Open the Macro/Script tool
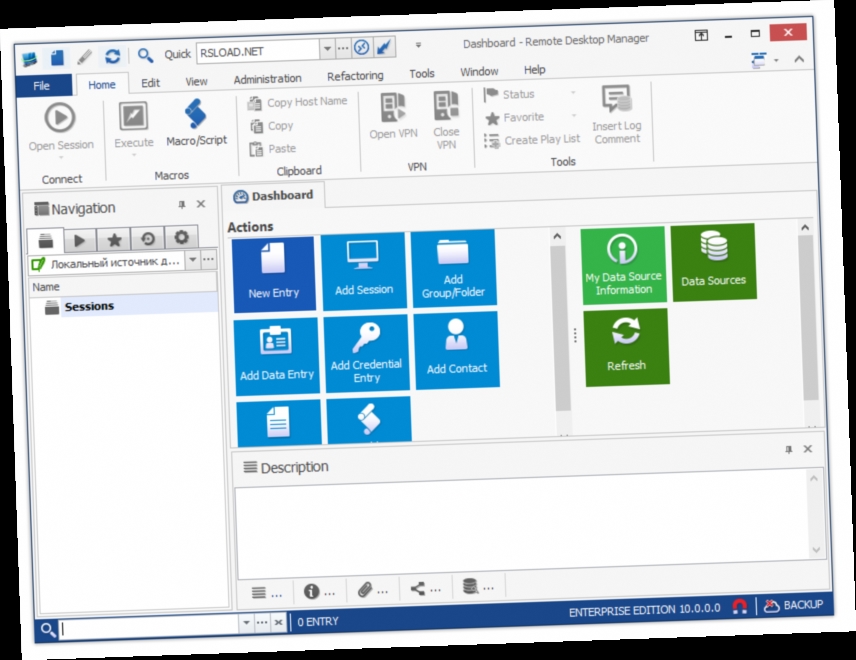Screen dimensions: 856x660 [196, 123]
